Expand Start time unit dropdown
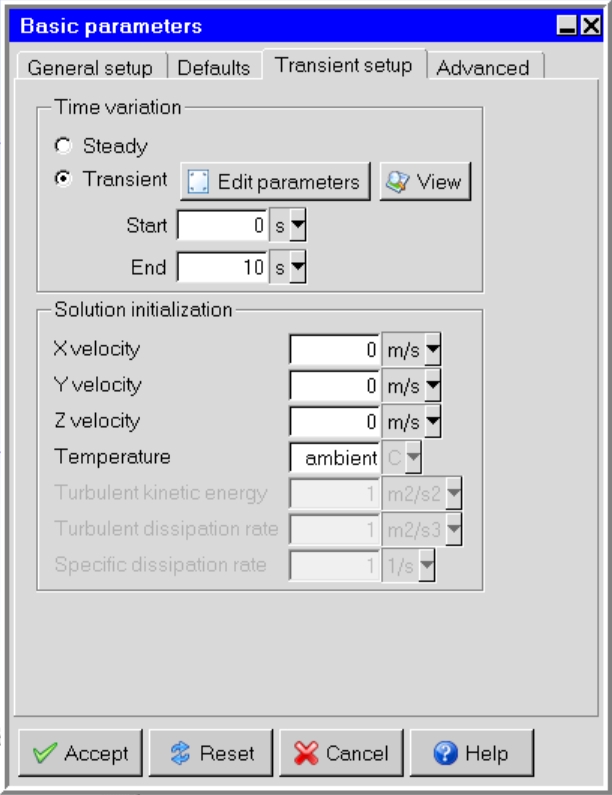 (x=298, y=227)
